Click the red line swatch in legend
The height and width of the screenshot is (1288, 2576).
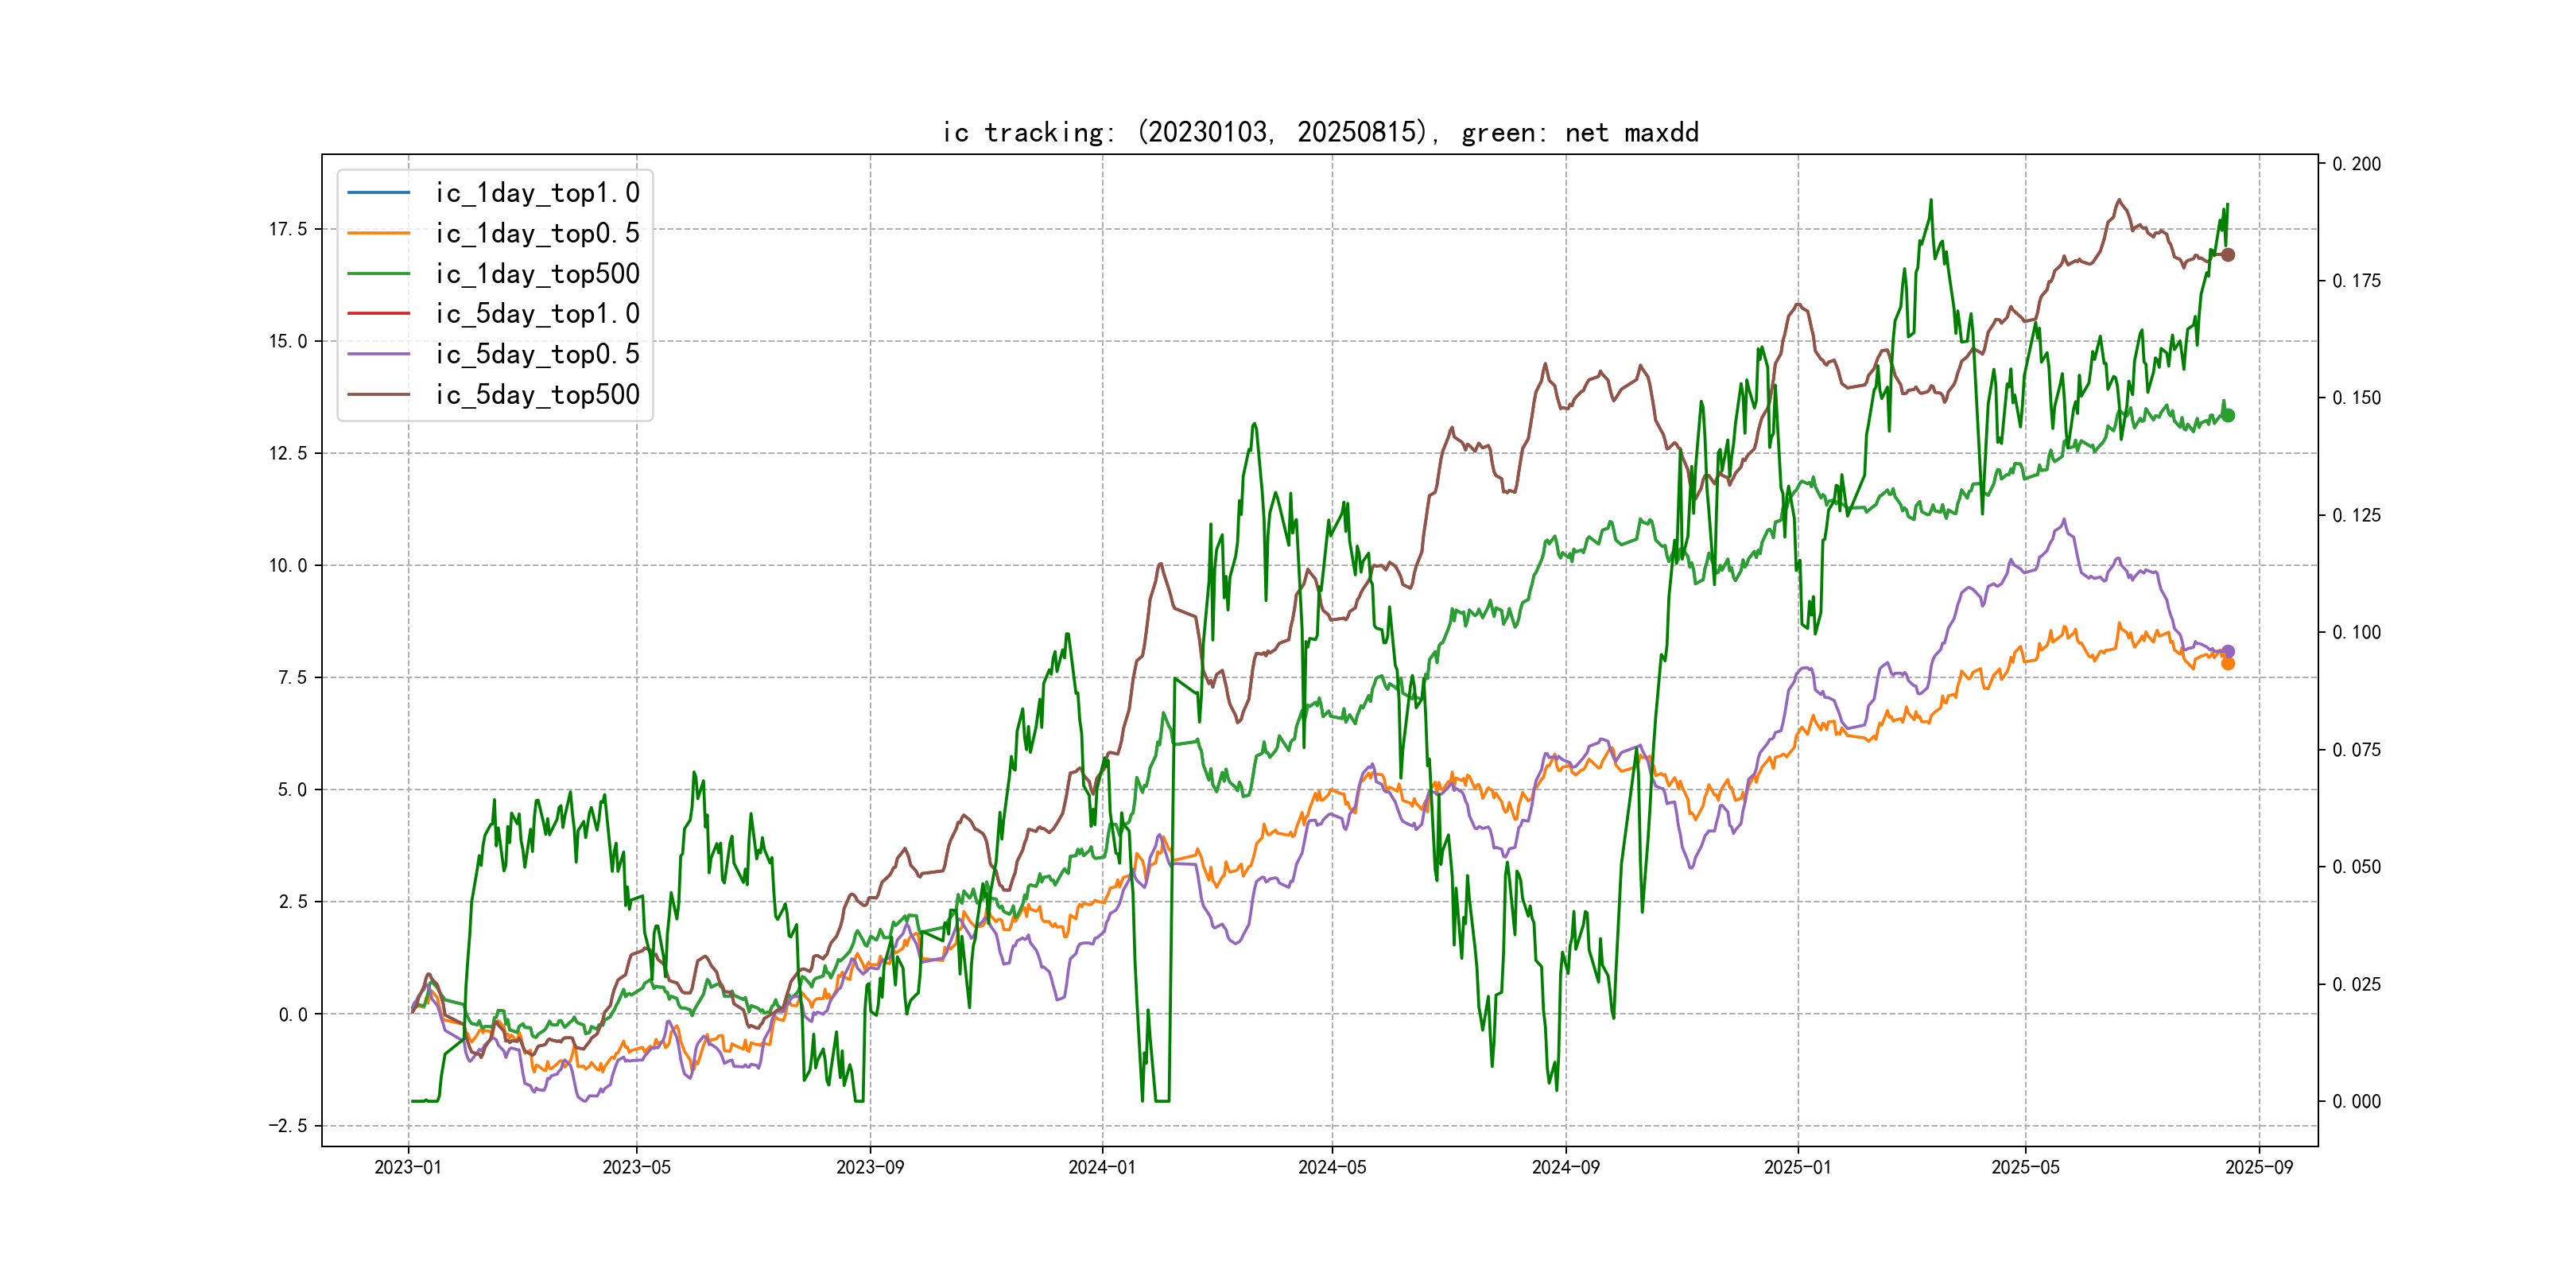click(x=378, y=313)
